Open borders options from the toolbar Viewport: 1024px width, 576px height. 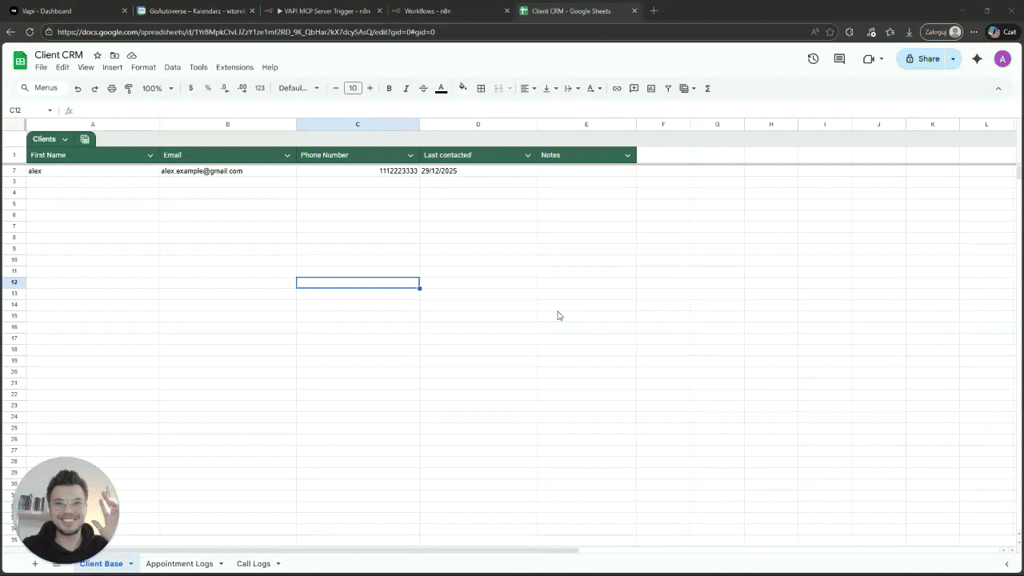(481, 88)
